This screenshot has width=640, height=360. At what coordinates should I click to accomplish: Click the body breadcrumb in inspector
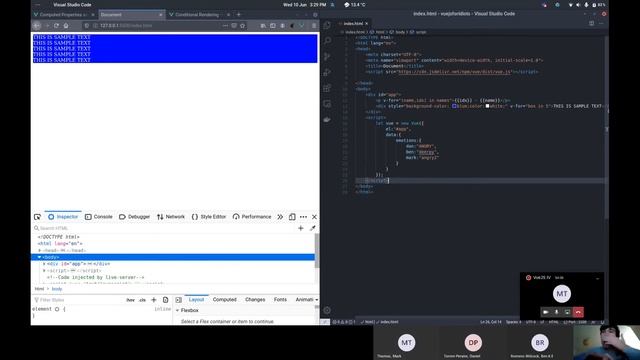[x=57, y=289]
